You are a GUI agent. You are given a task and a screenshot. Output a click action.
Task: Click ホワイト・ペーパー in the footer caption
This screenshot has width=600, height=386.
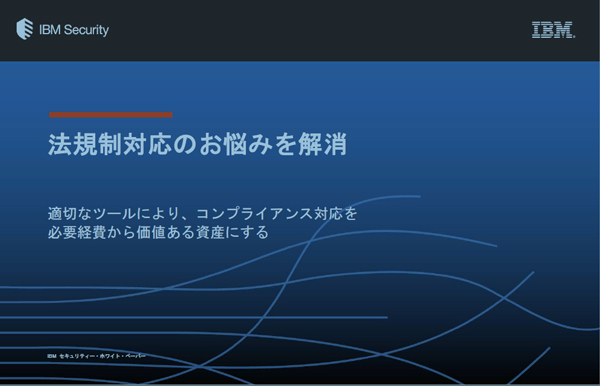tap(122, 356)
